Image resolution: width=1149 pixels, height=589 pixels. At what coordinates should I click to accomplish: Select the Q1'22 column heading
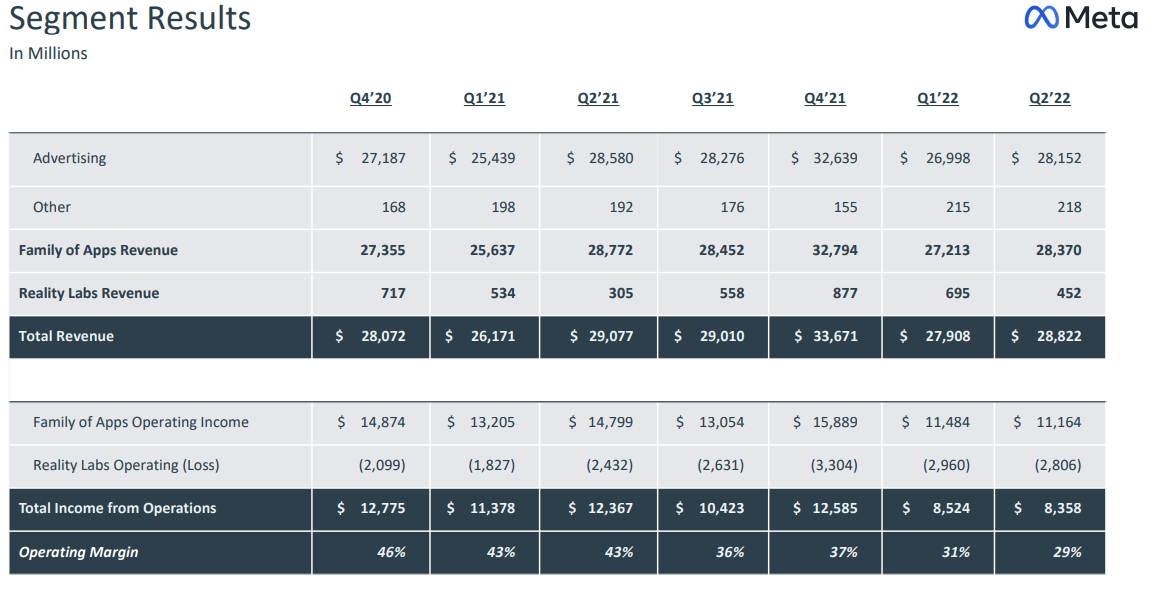tap(938, 98)
